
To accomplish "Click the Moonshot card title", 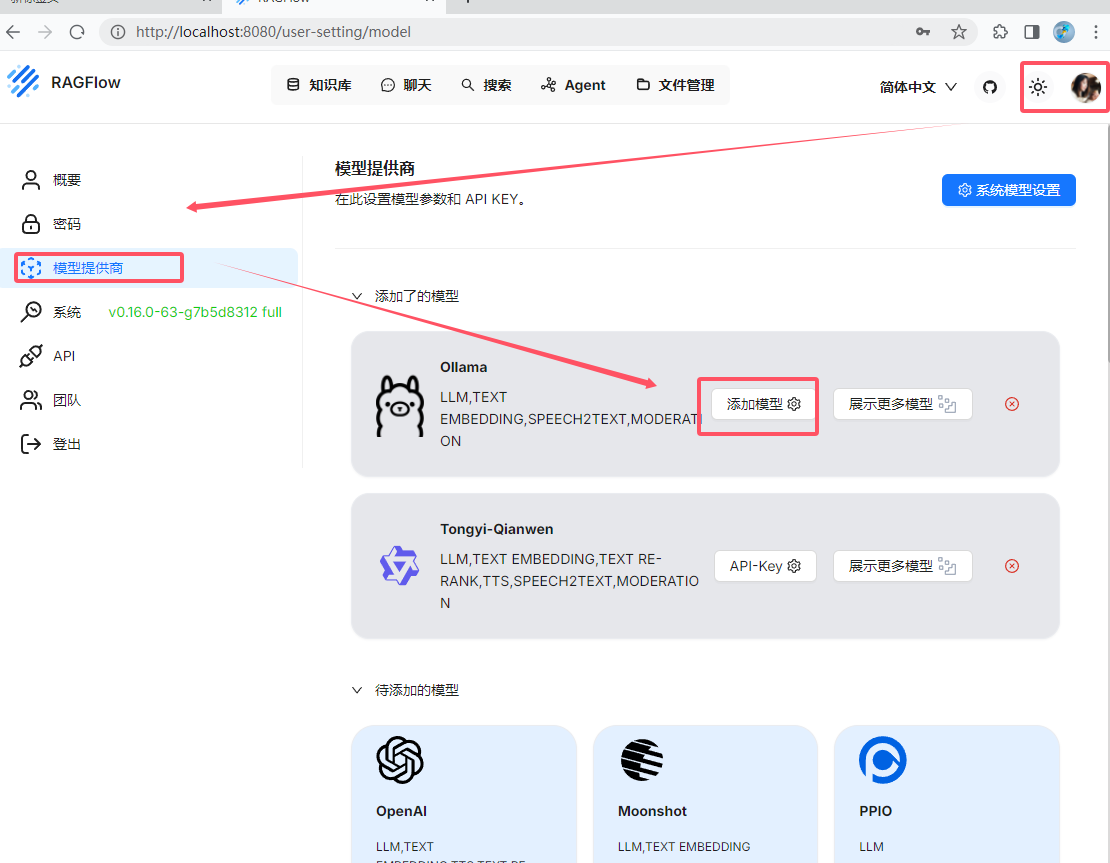I will click(x=652, y=811).
